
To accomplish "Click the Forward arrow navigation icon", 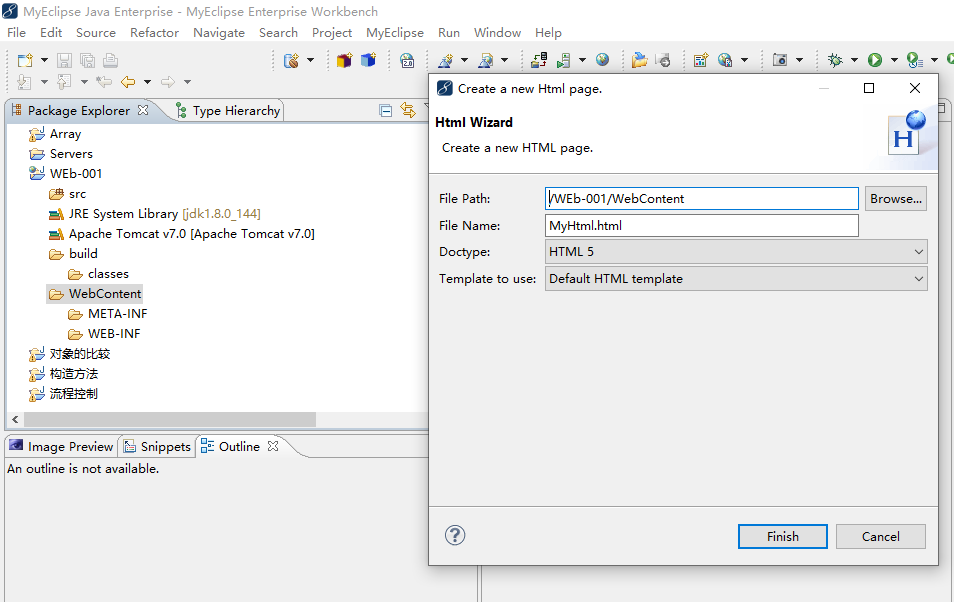I will click(x=168, y=82).
